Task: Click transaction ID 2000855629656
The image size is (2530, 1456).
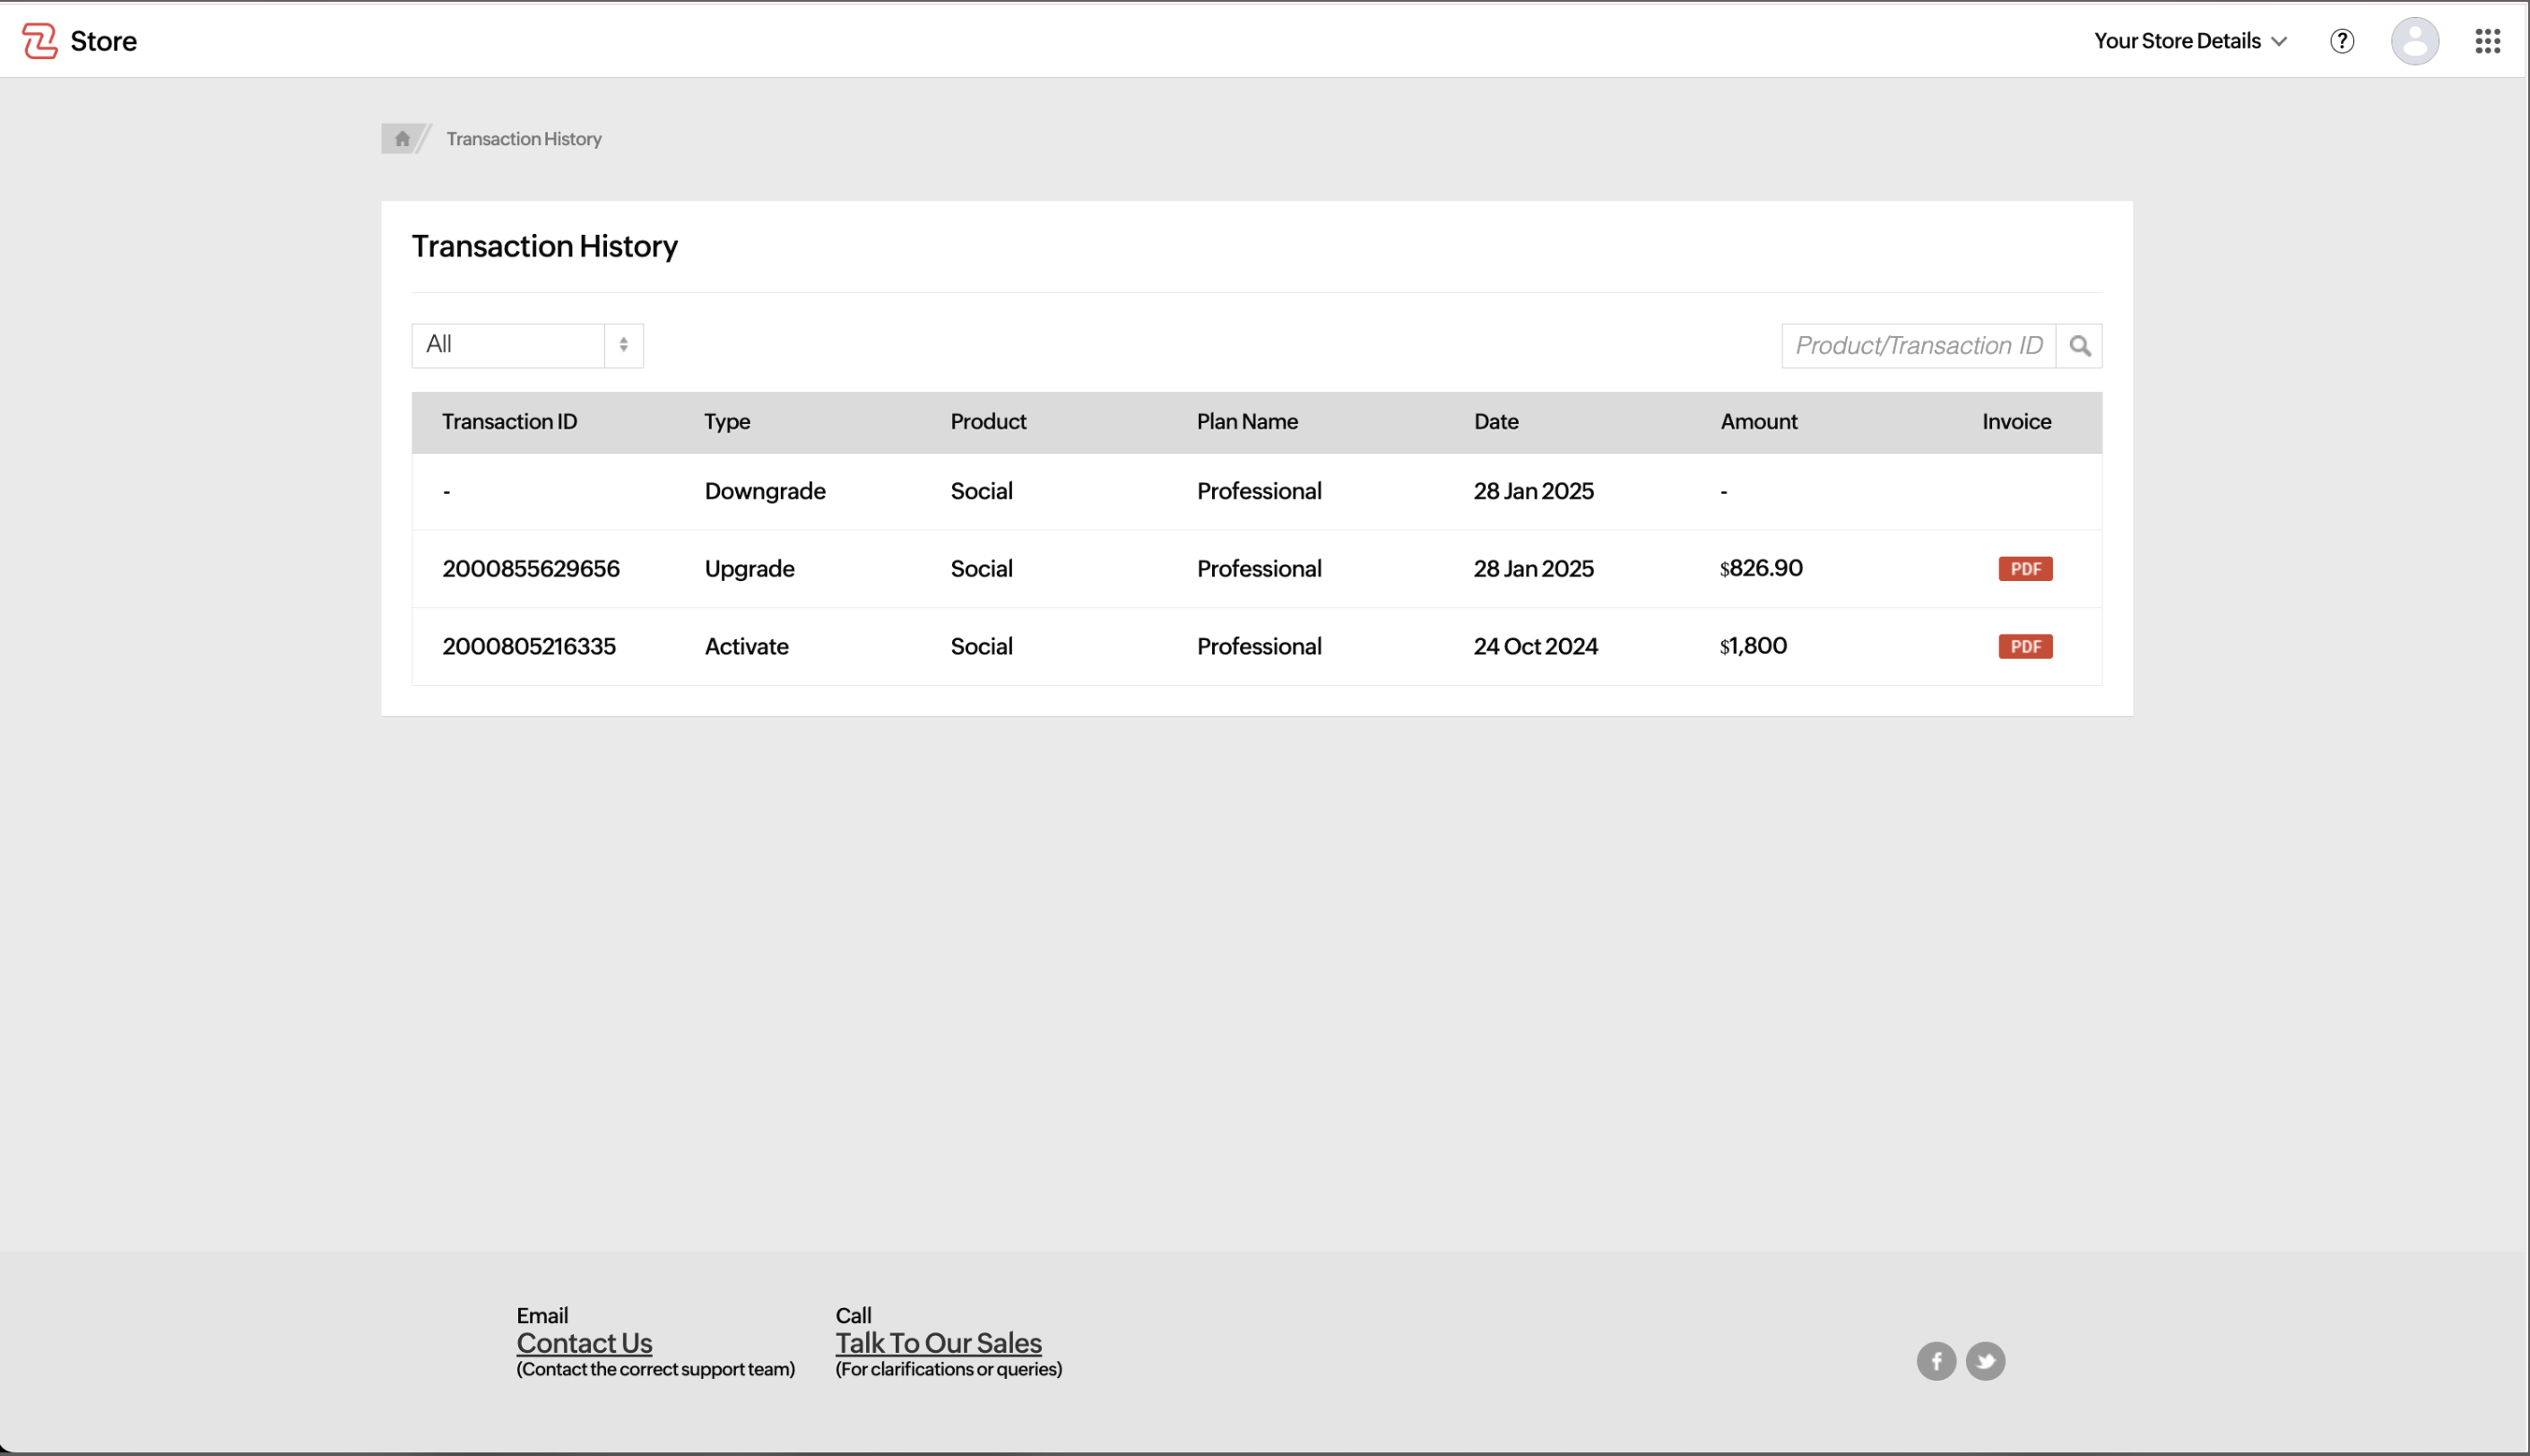Action: [531, 569]
